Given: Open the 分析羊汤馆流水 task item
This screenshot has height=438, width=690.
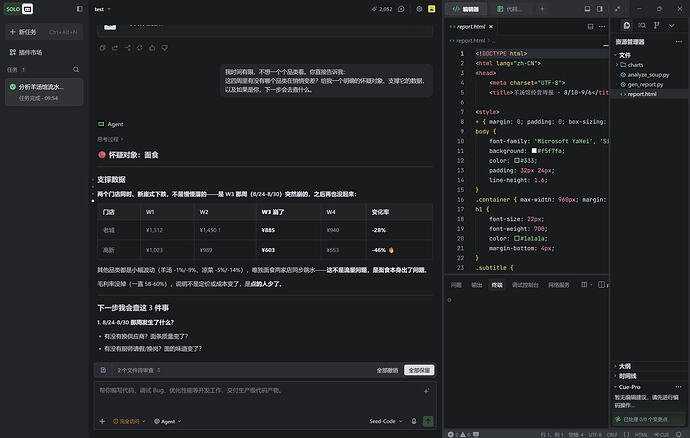Looking at the screenshot, I should [x=44, y=92].
